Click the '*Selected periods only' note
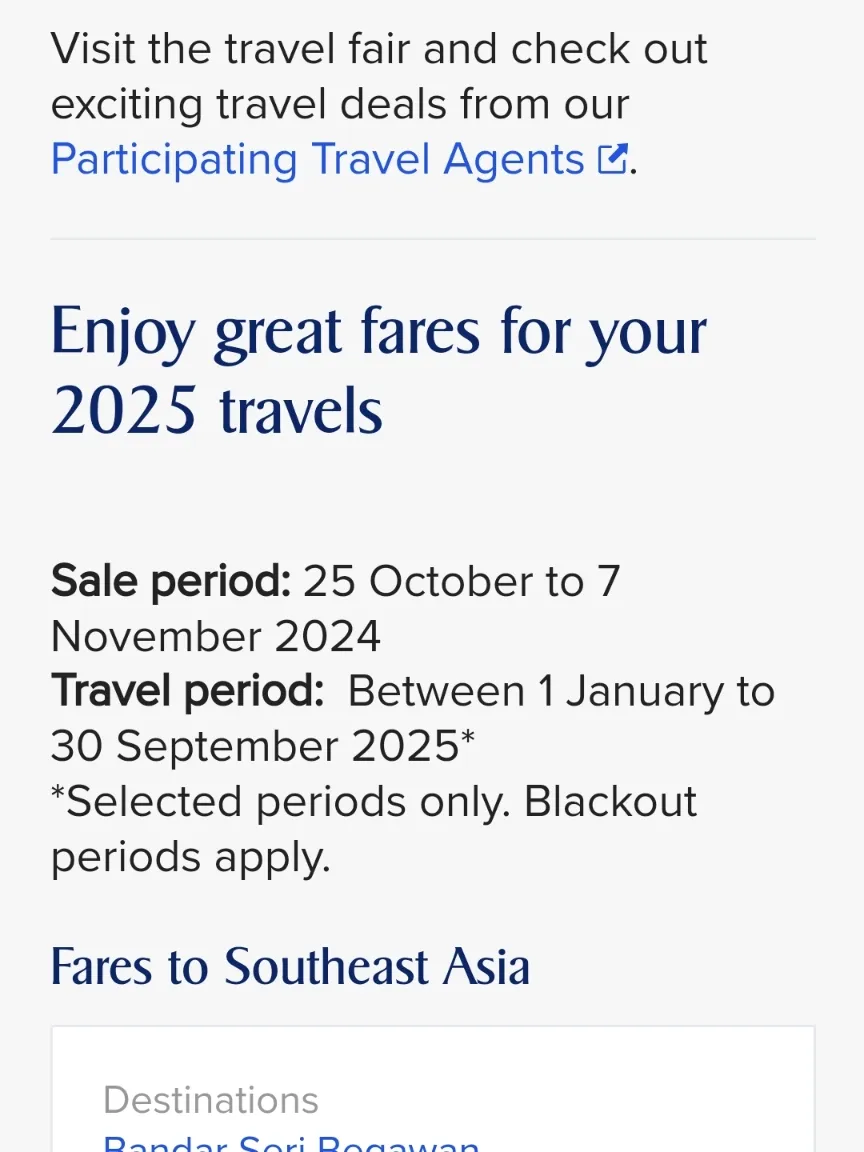The width and height of the screenshot is (864, 1152). pyautogui.click(x=374, y=802)
